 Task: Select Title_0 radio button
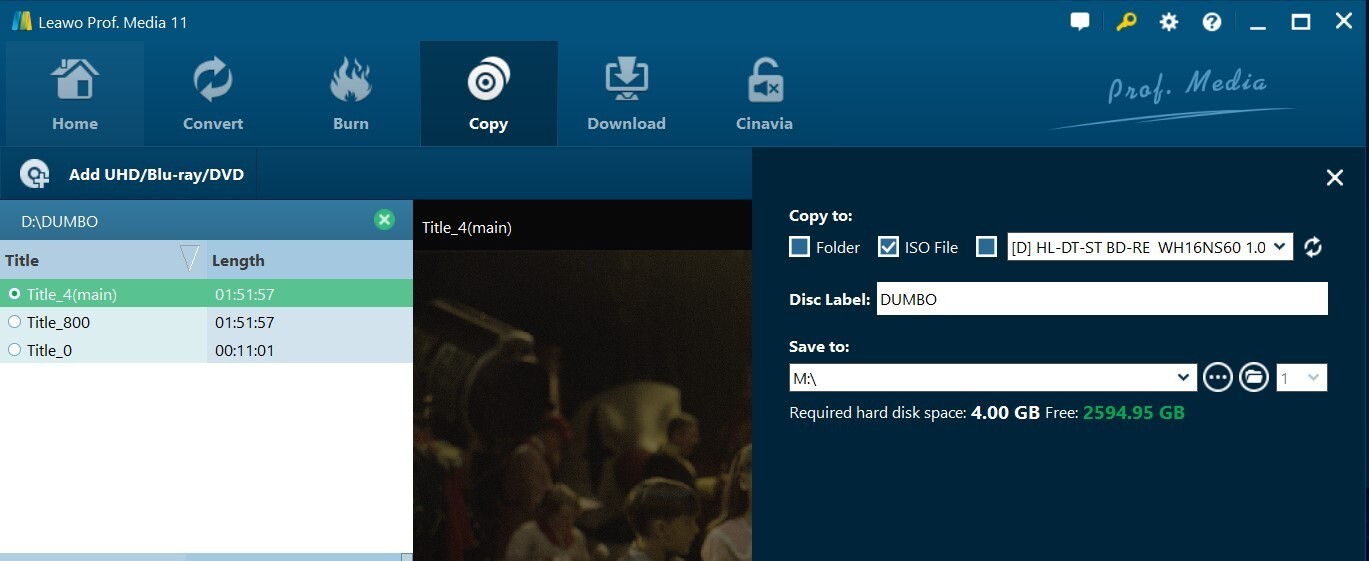click(x=15, y=350)
